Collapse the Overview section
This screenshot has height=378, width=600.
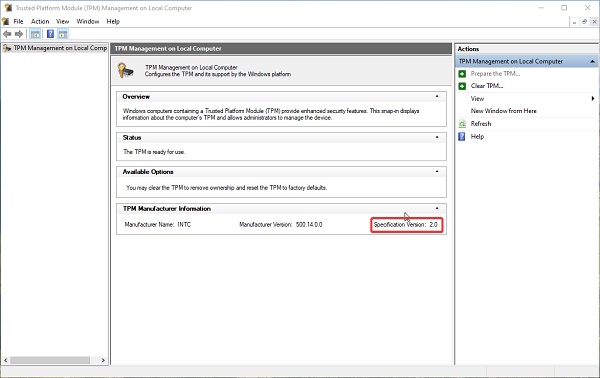437,96
